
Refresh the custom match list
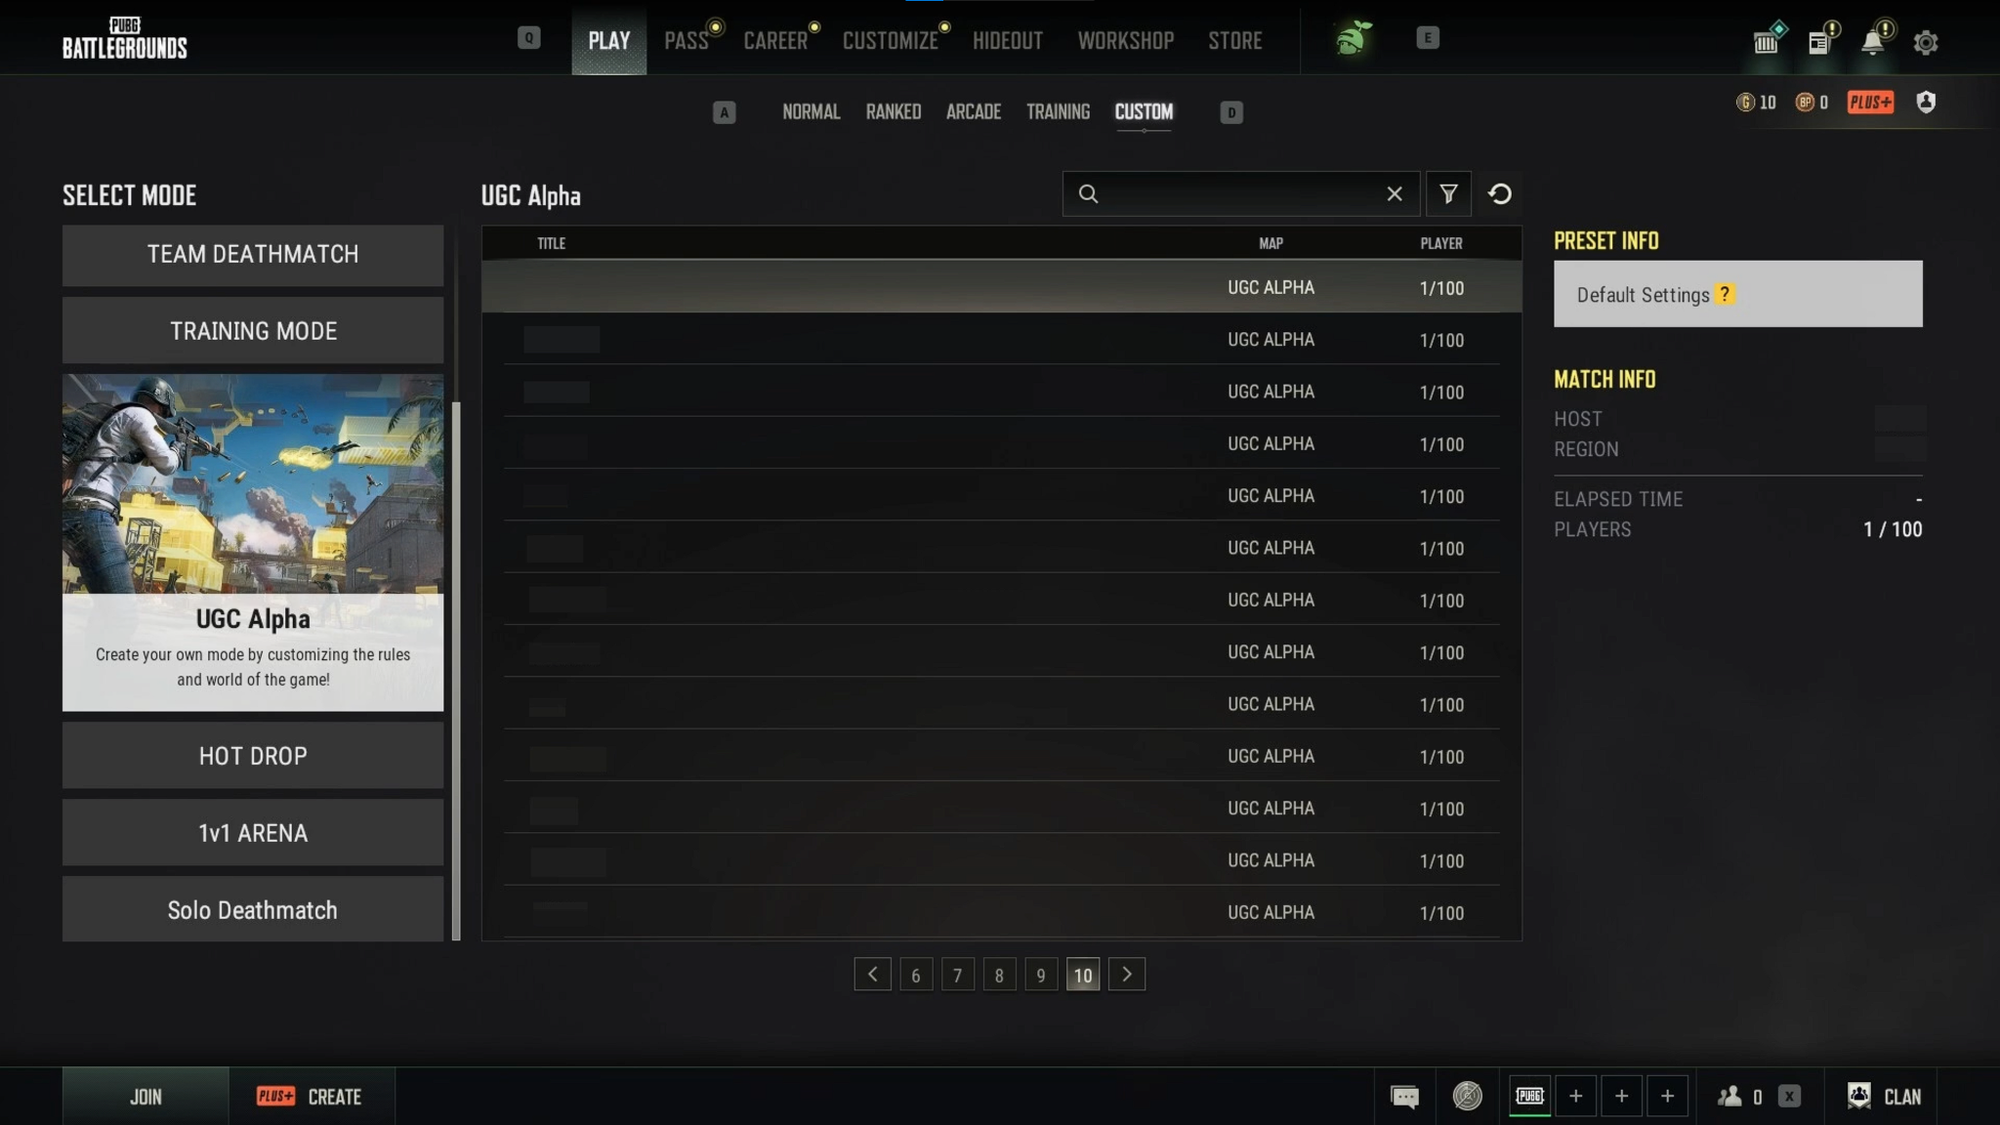1499,194
